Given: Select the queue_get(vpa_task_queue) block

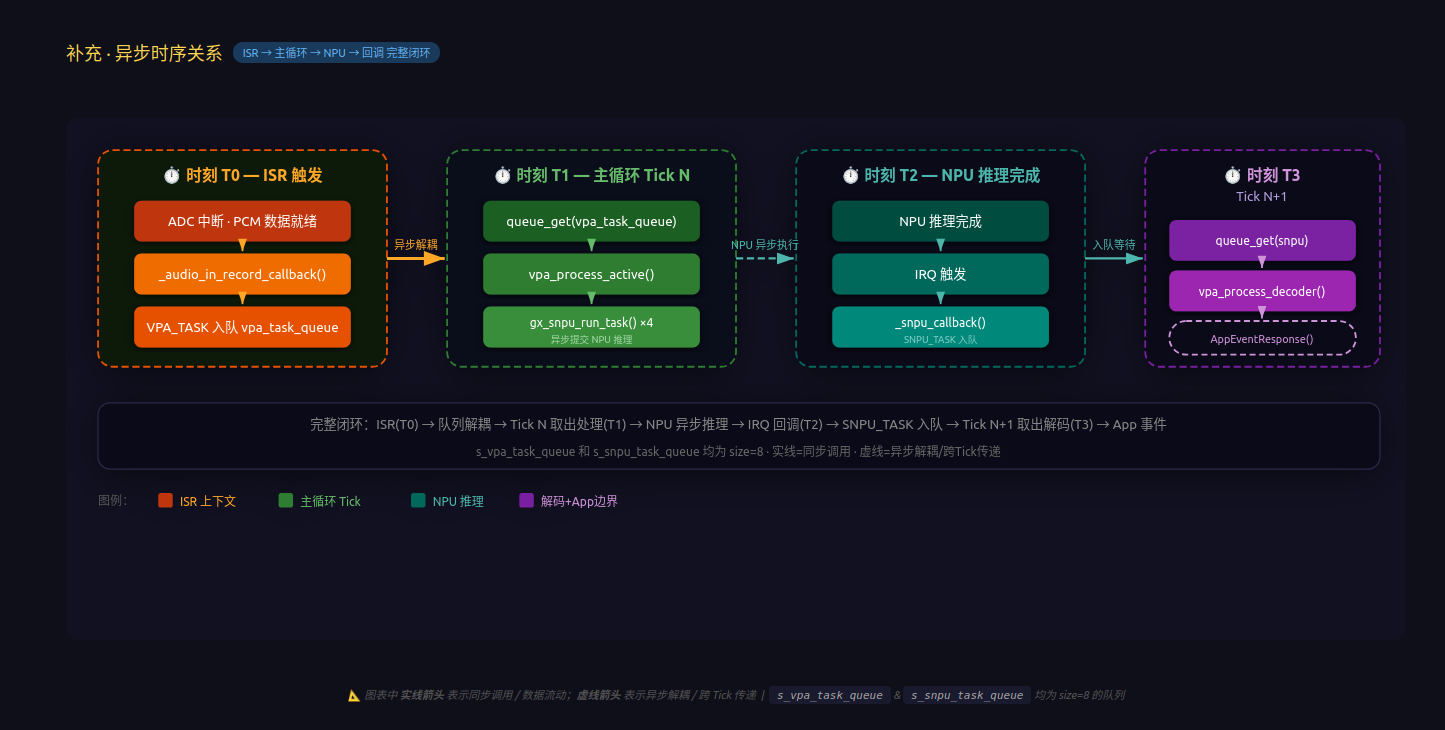Looking at the screenshot, I should [x=591, y=221].
